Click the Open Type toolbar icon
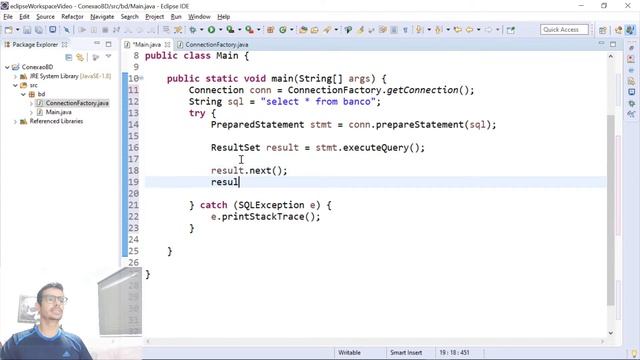This screenshot has height=360, width=640. (303, 30)
